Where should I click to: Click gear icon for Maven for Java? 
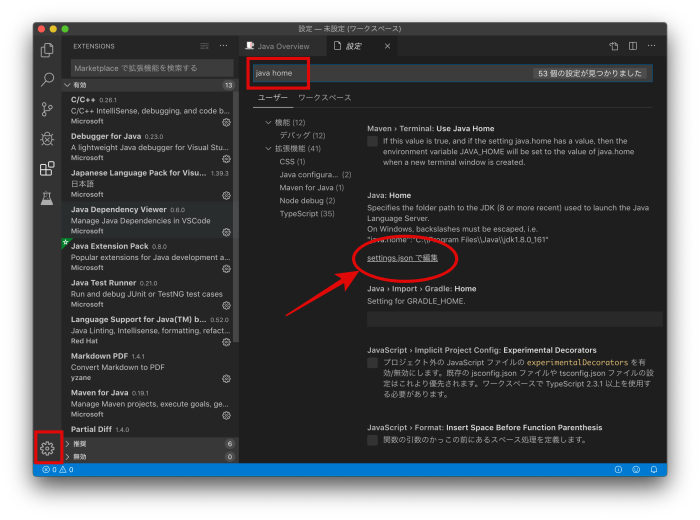(226, 415)
